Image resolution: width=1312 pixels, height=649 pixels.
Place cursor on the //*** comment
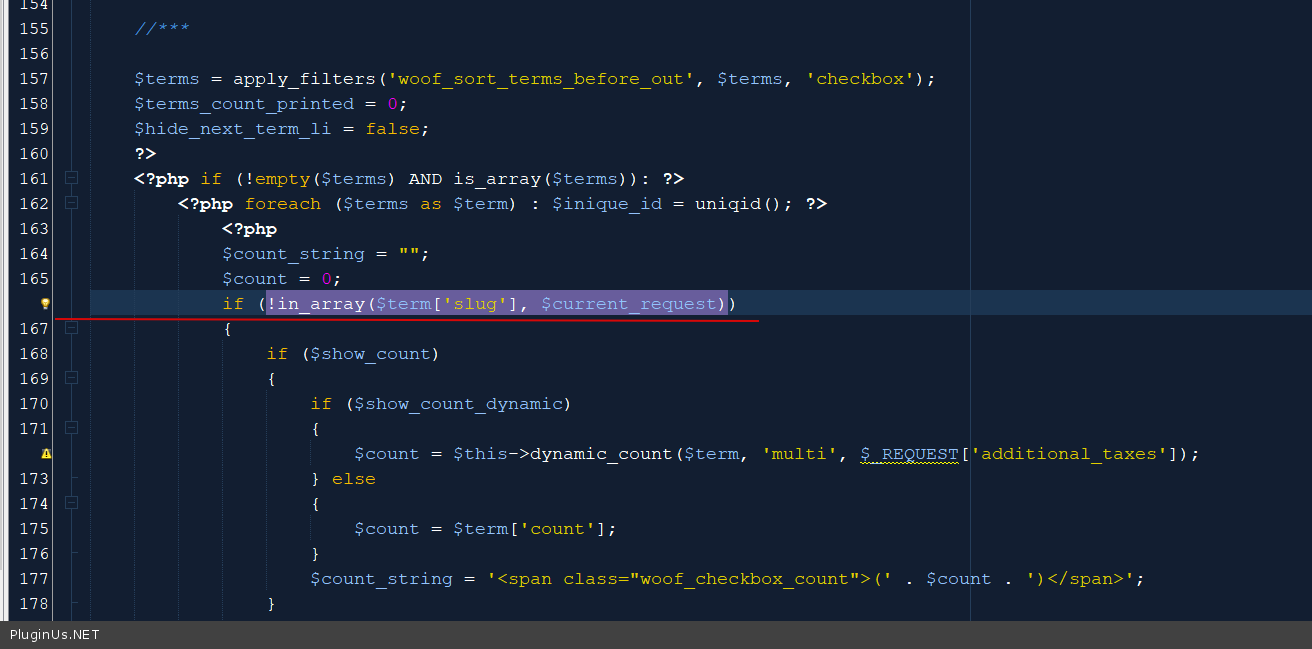[162, 29]
